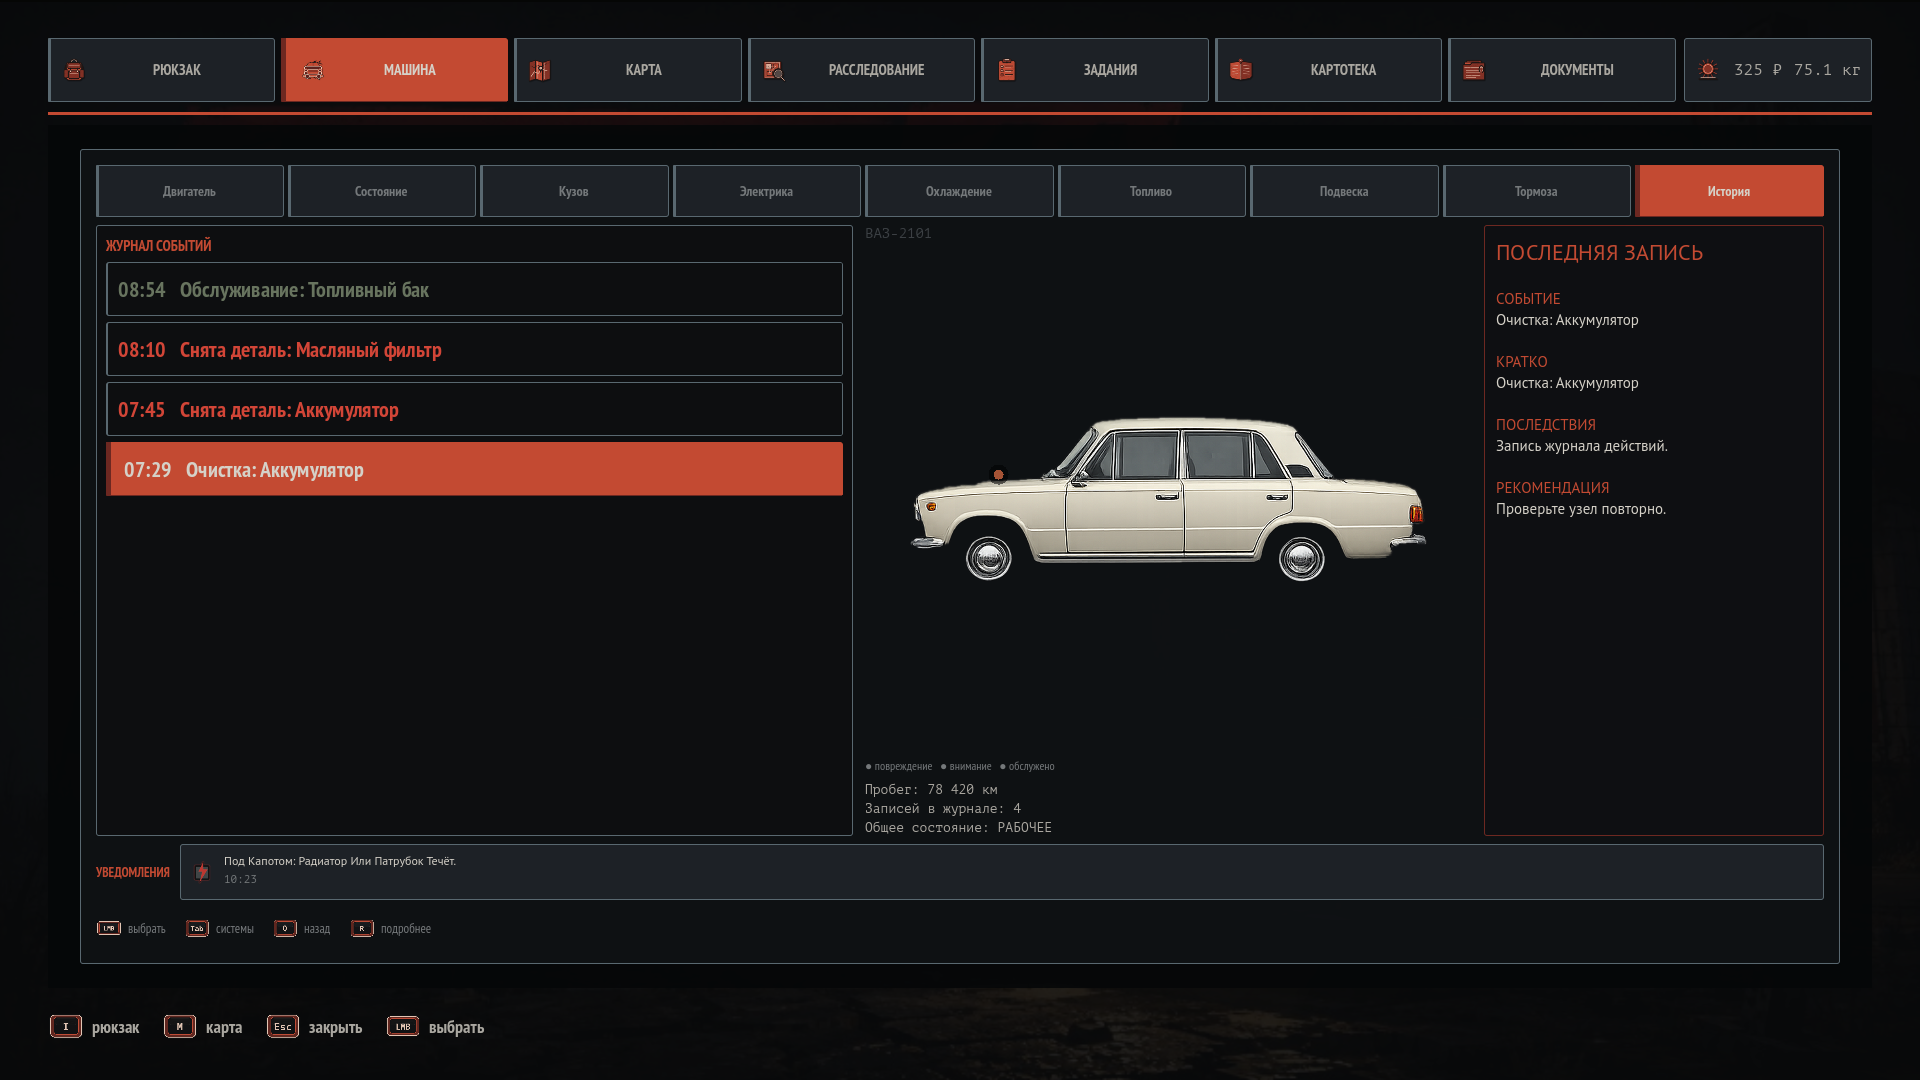The image size is (1920, 1080).
Task: Switch to the Электрика car subtab
Action: point(767,191)
